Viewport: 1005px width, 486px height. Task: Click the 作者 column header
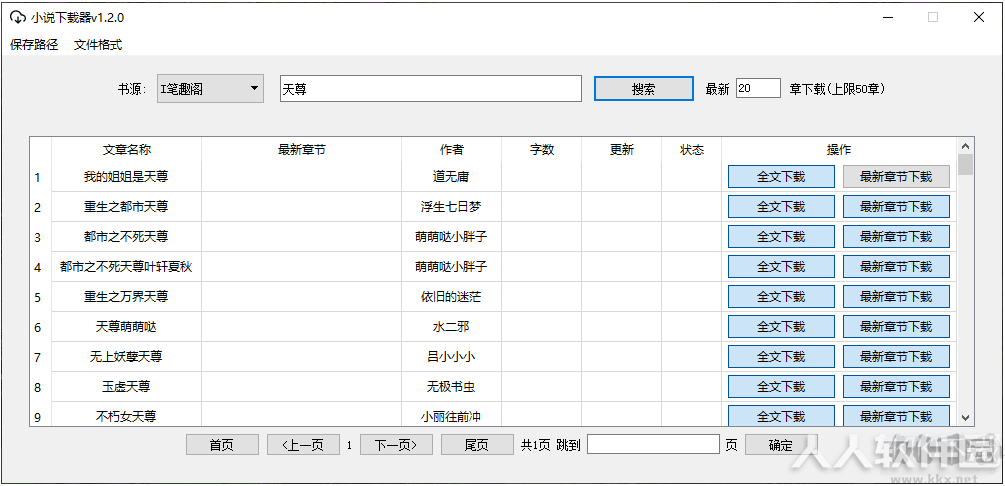click(452, 149)
